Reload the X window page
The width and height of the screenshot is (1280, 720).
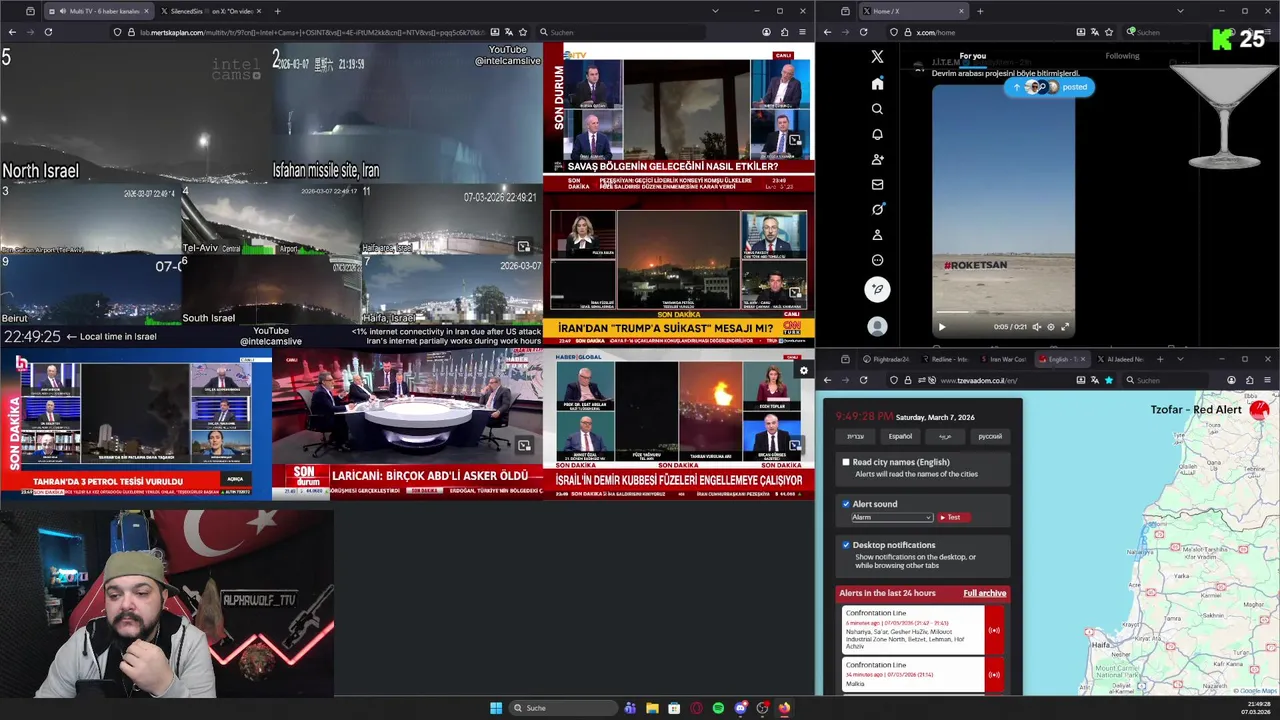pyautogui.click(x=863, y=32)
